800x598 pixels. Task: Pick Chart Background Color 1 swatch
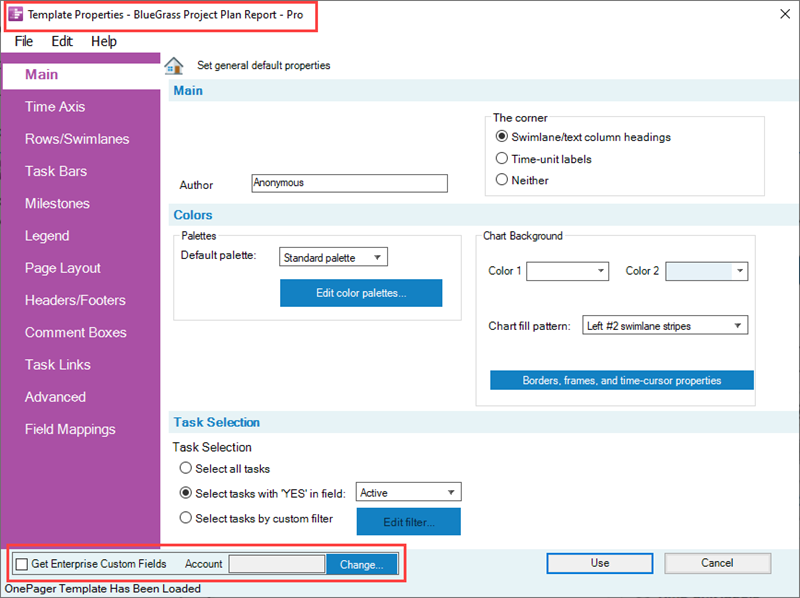point(567,271)
